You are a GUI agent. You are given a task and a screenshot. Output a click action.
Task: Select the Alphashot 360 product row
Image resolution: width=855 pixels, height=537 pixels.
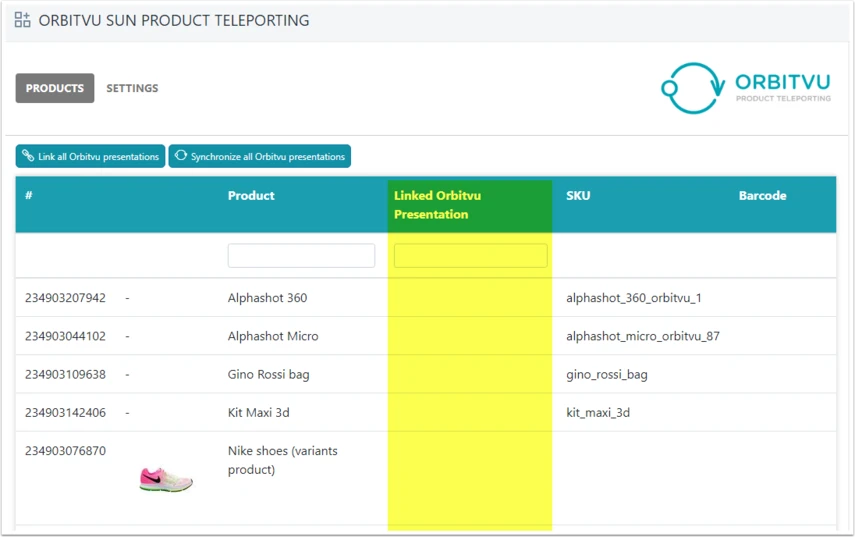click(x=426, y=298)
